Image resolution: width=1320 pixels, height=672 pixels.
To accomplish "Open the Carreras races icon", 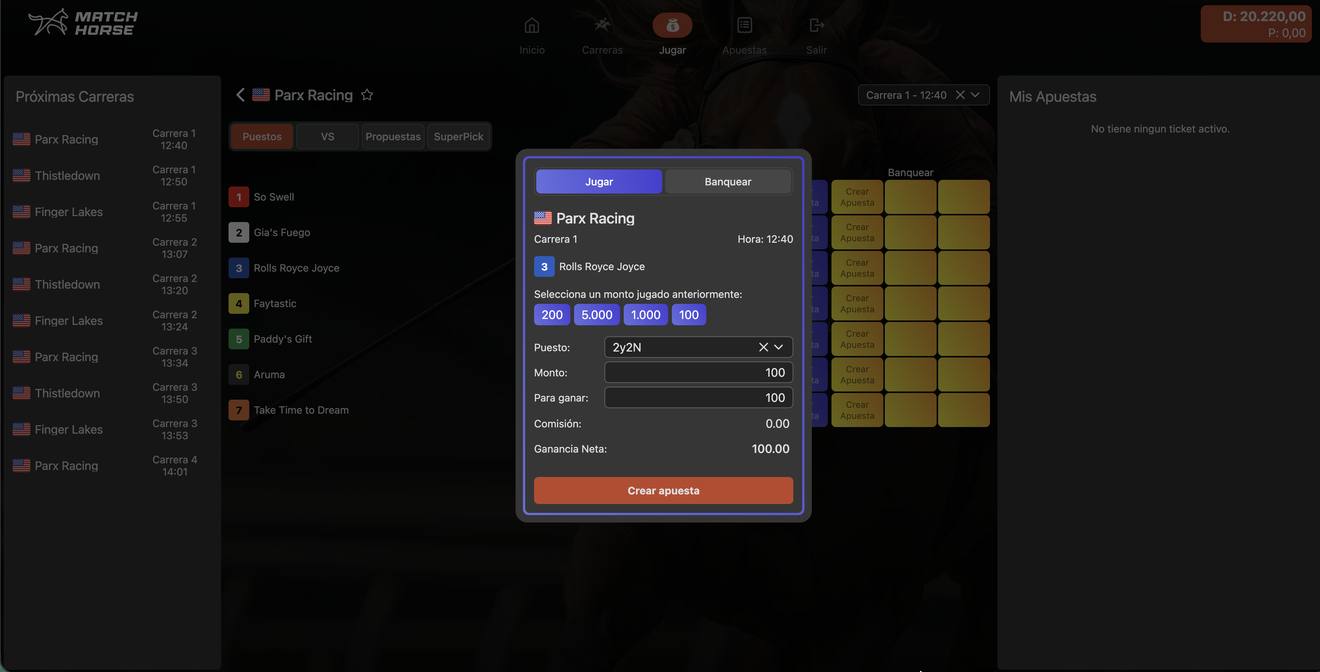I will [x=602, y=25].
